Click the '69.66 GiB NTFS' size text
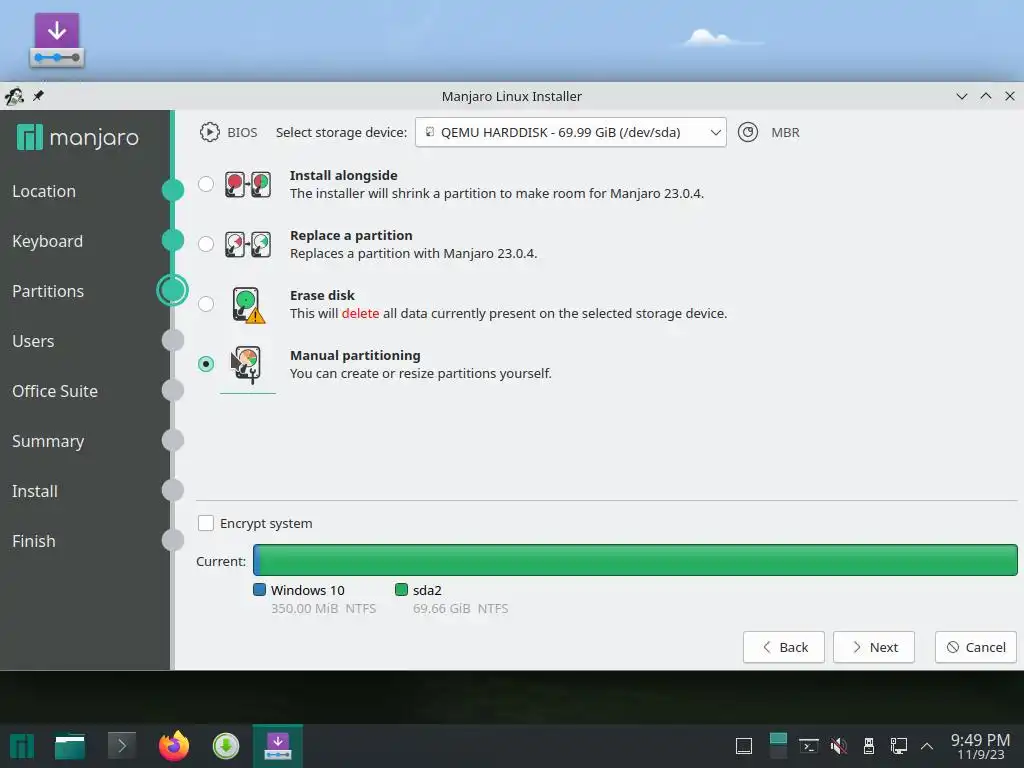The image size is (1024, 768). click(460, 609)
